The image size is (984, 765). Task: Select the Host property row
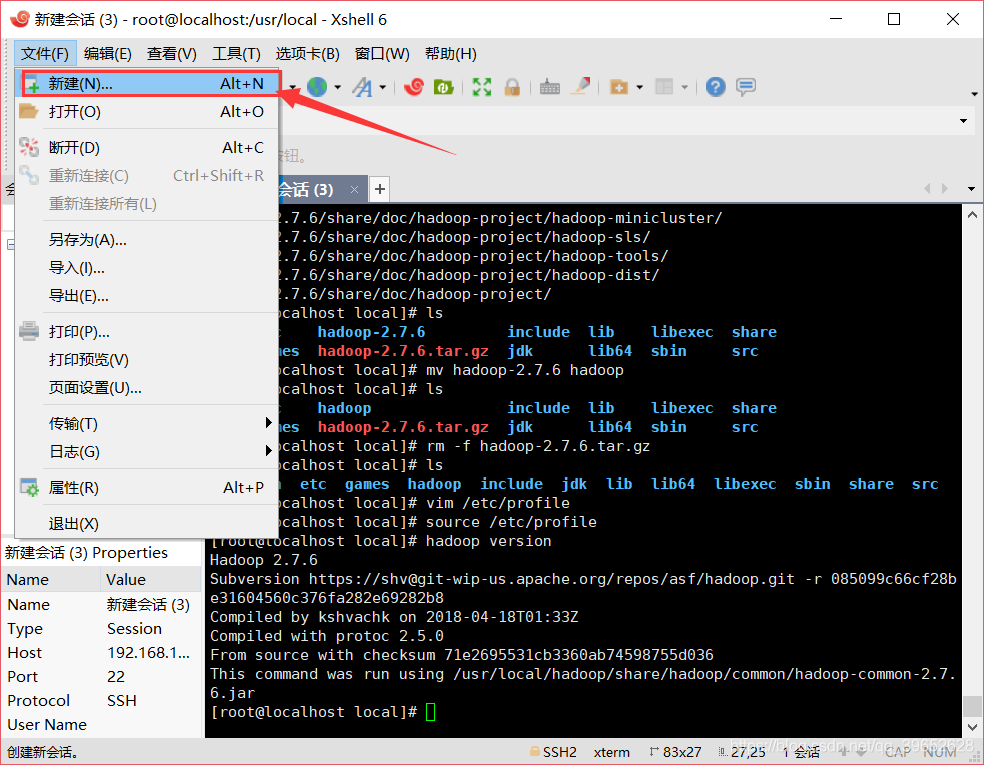[x=102, y=653]
